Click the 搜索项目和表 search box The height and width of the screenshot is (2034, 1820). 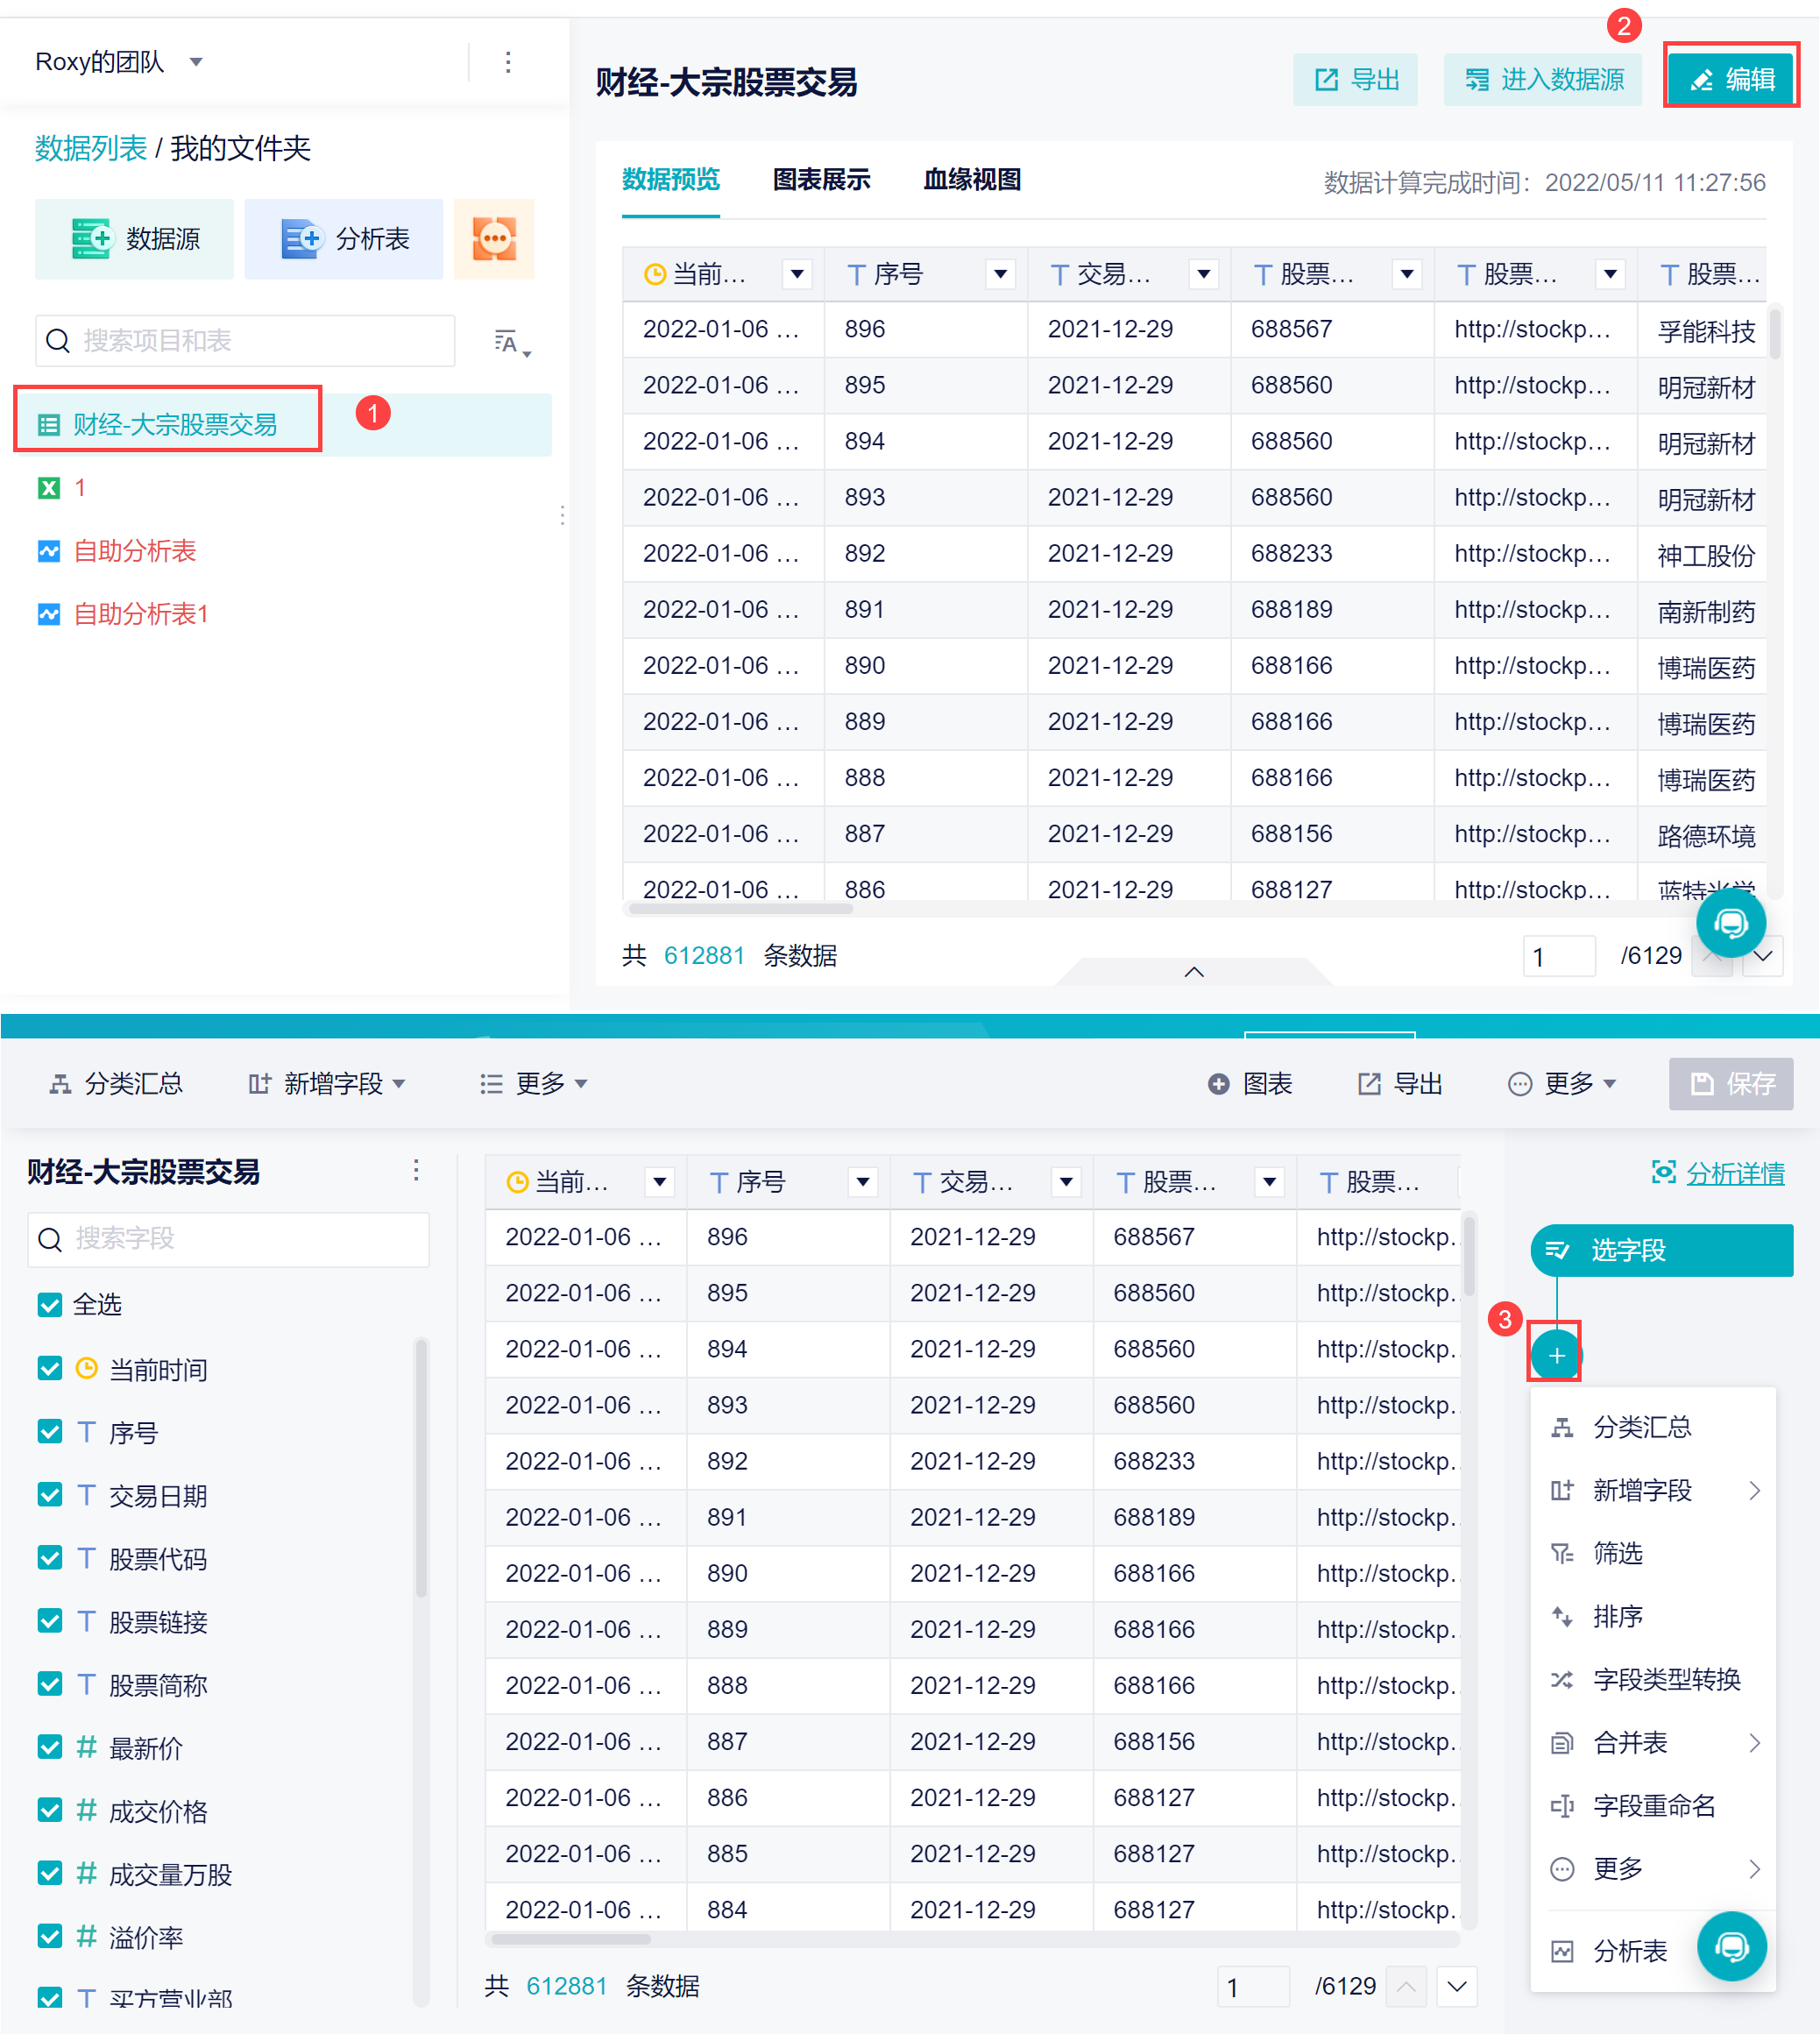coord(245,341)
